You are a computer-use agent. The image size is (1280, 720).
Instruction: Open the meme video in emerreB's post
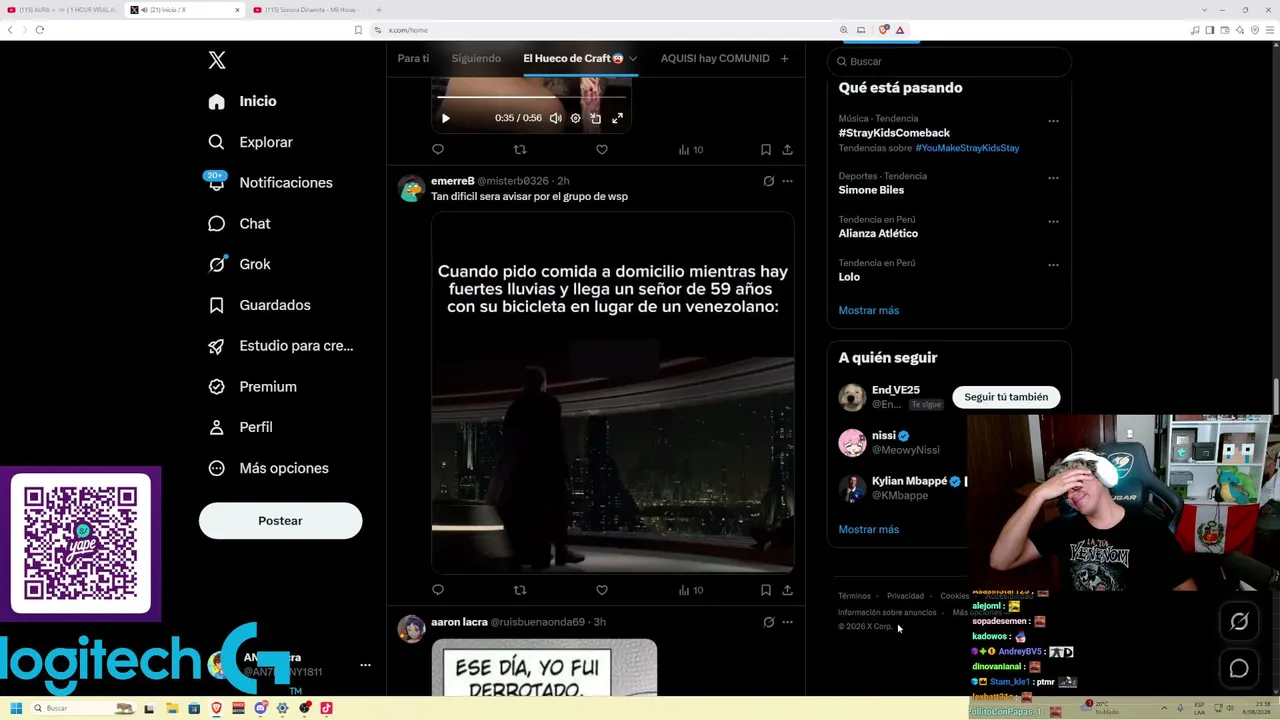pyautogui.click(x=613, y=393)
